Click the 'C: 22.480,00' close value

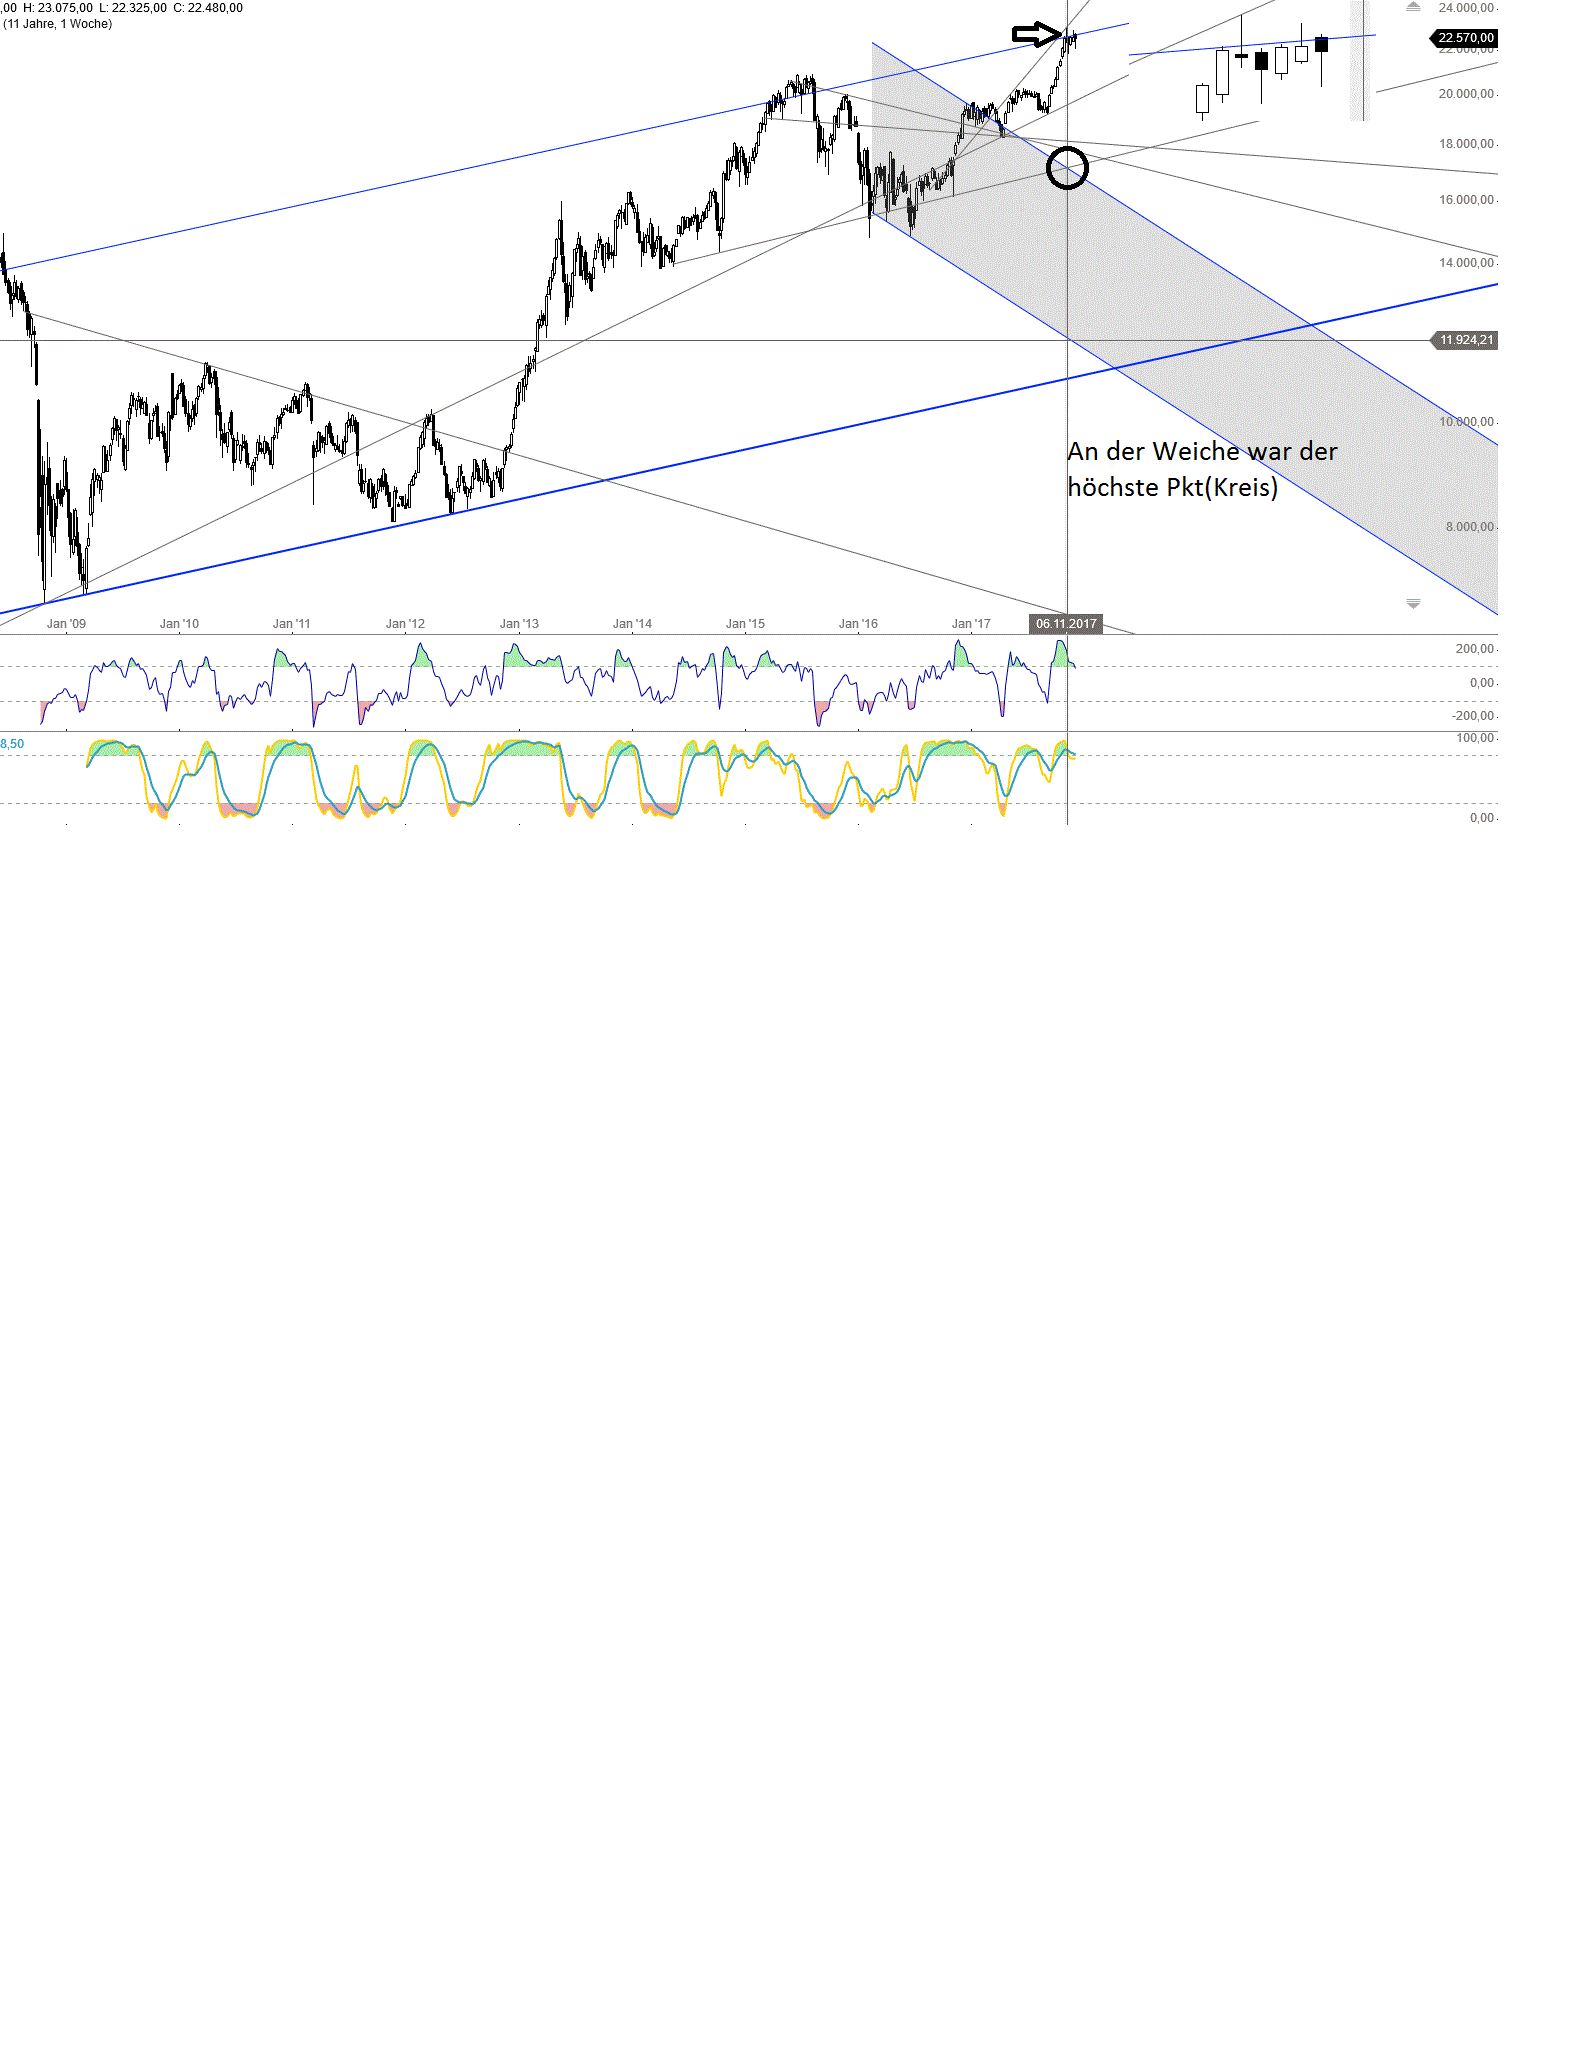pos(208,8)
